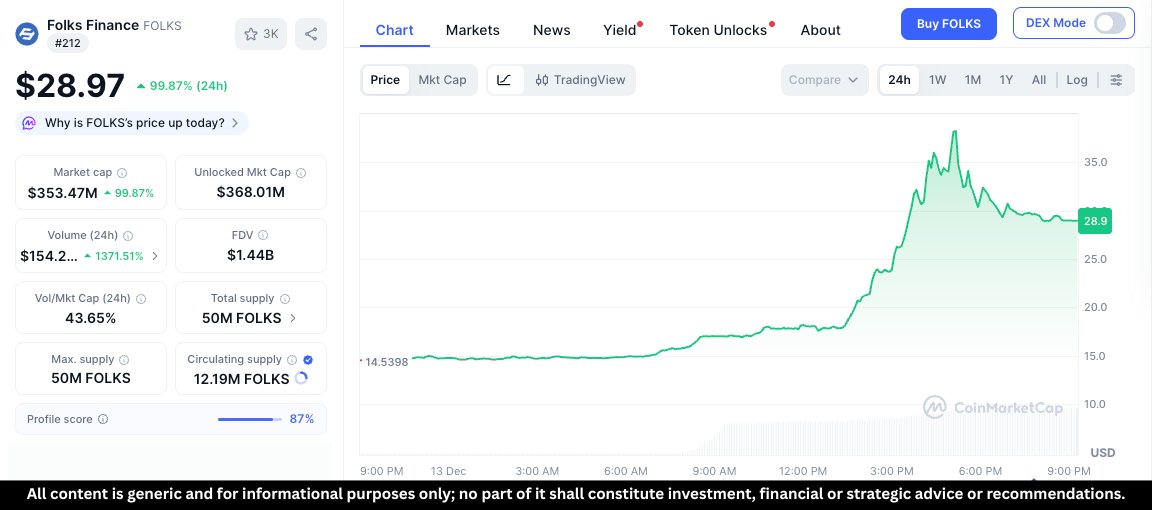Click the share icon button

coord(311,34)
